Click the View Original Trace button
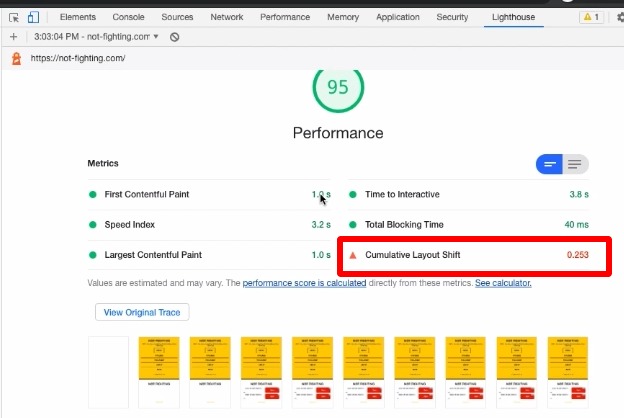 pyautogui.click(x=142, y=313)
